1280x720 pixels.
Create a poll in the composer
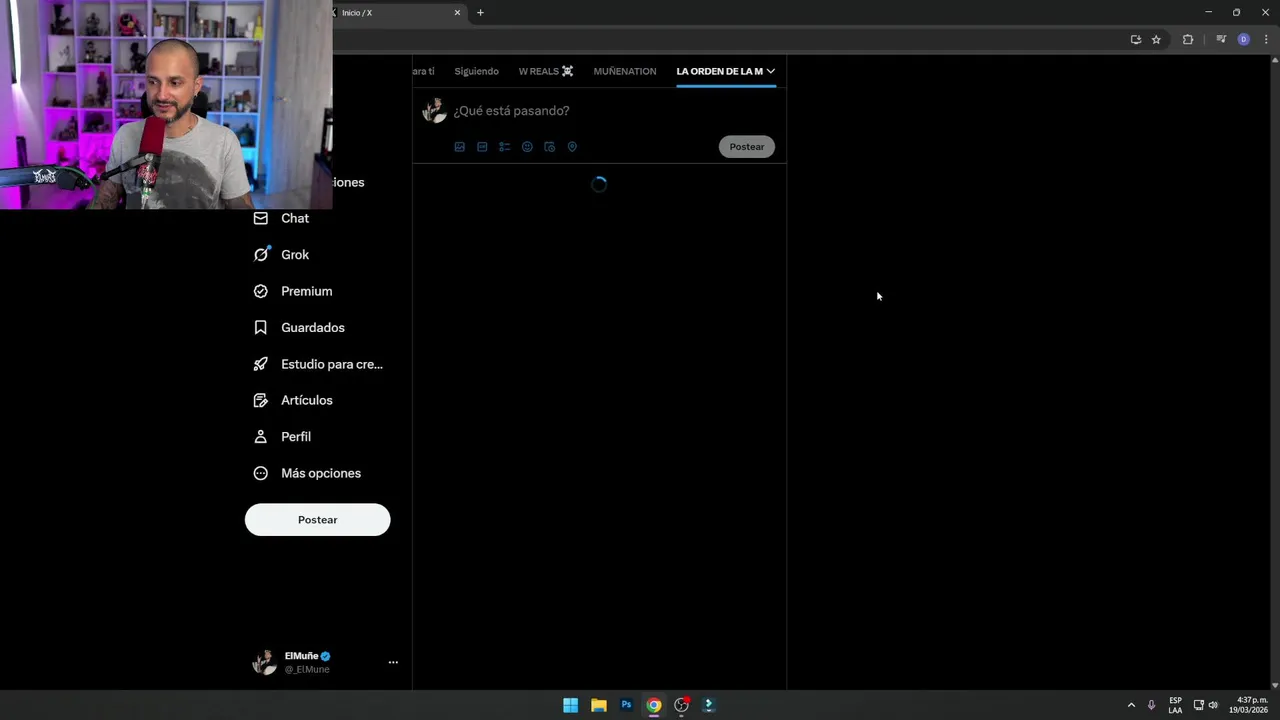coord(504,147)
